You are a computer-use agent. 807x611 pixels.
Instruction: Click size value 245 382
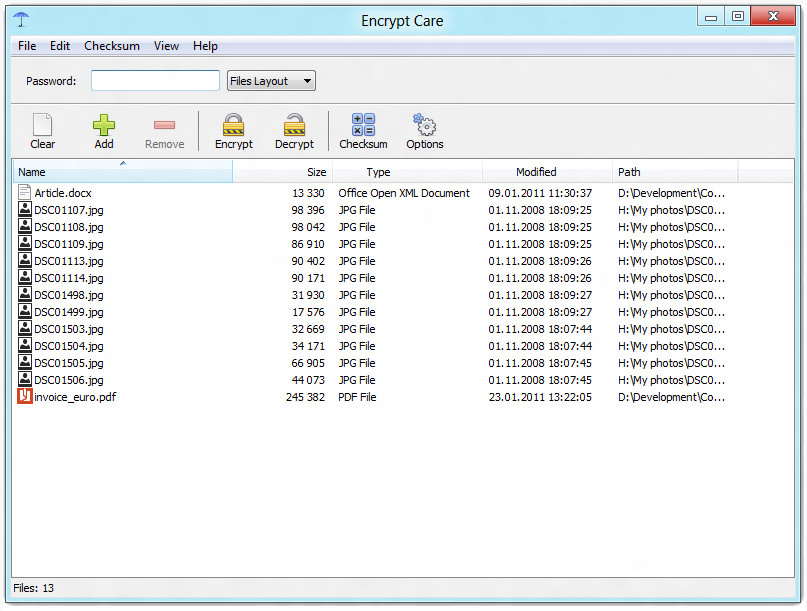tap(305, 397)
